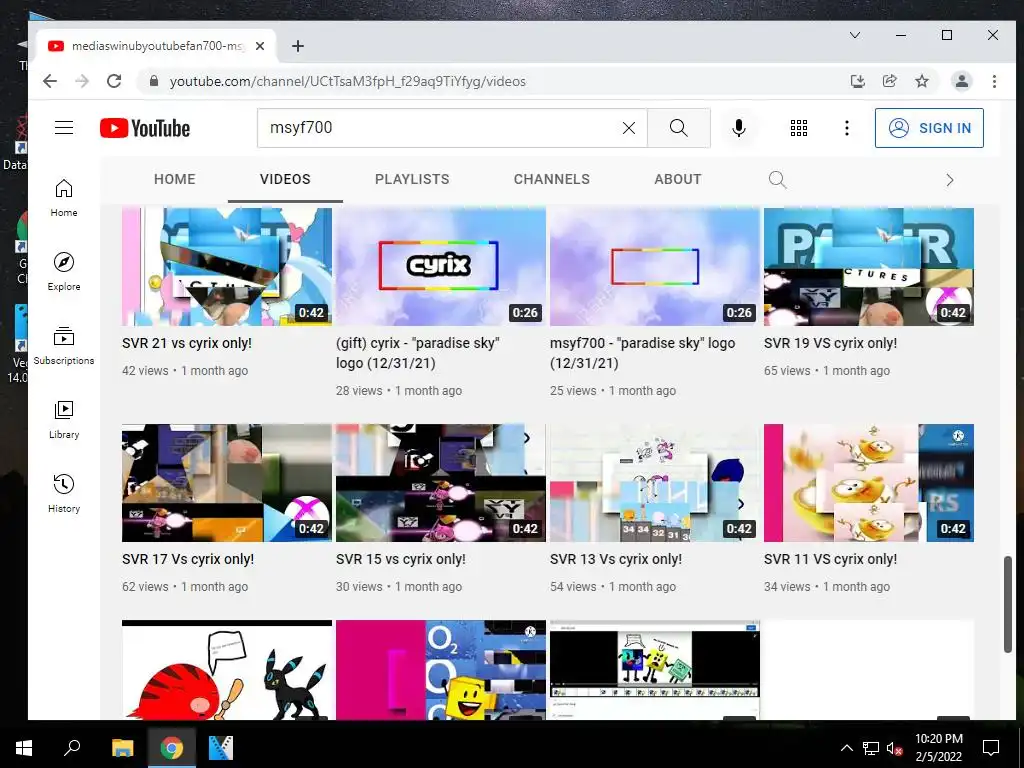Open SVR 19 VS cyrix only! title
Viewport: 1024px width, 768px height.
tap(830, 344)
